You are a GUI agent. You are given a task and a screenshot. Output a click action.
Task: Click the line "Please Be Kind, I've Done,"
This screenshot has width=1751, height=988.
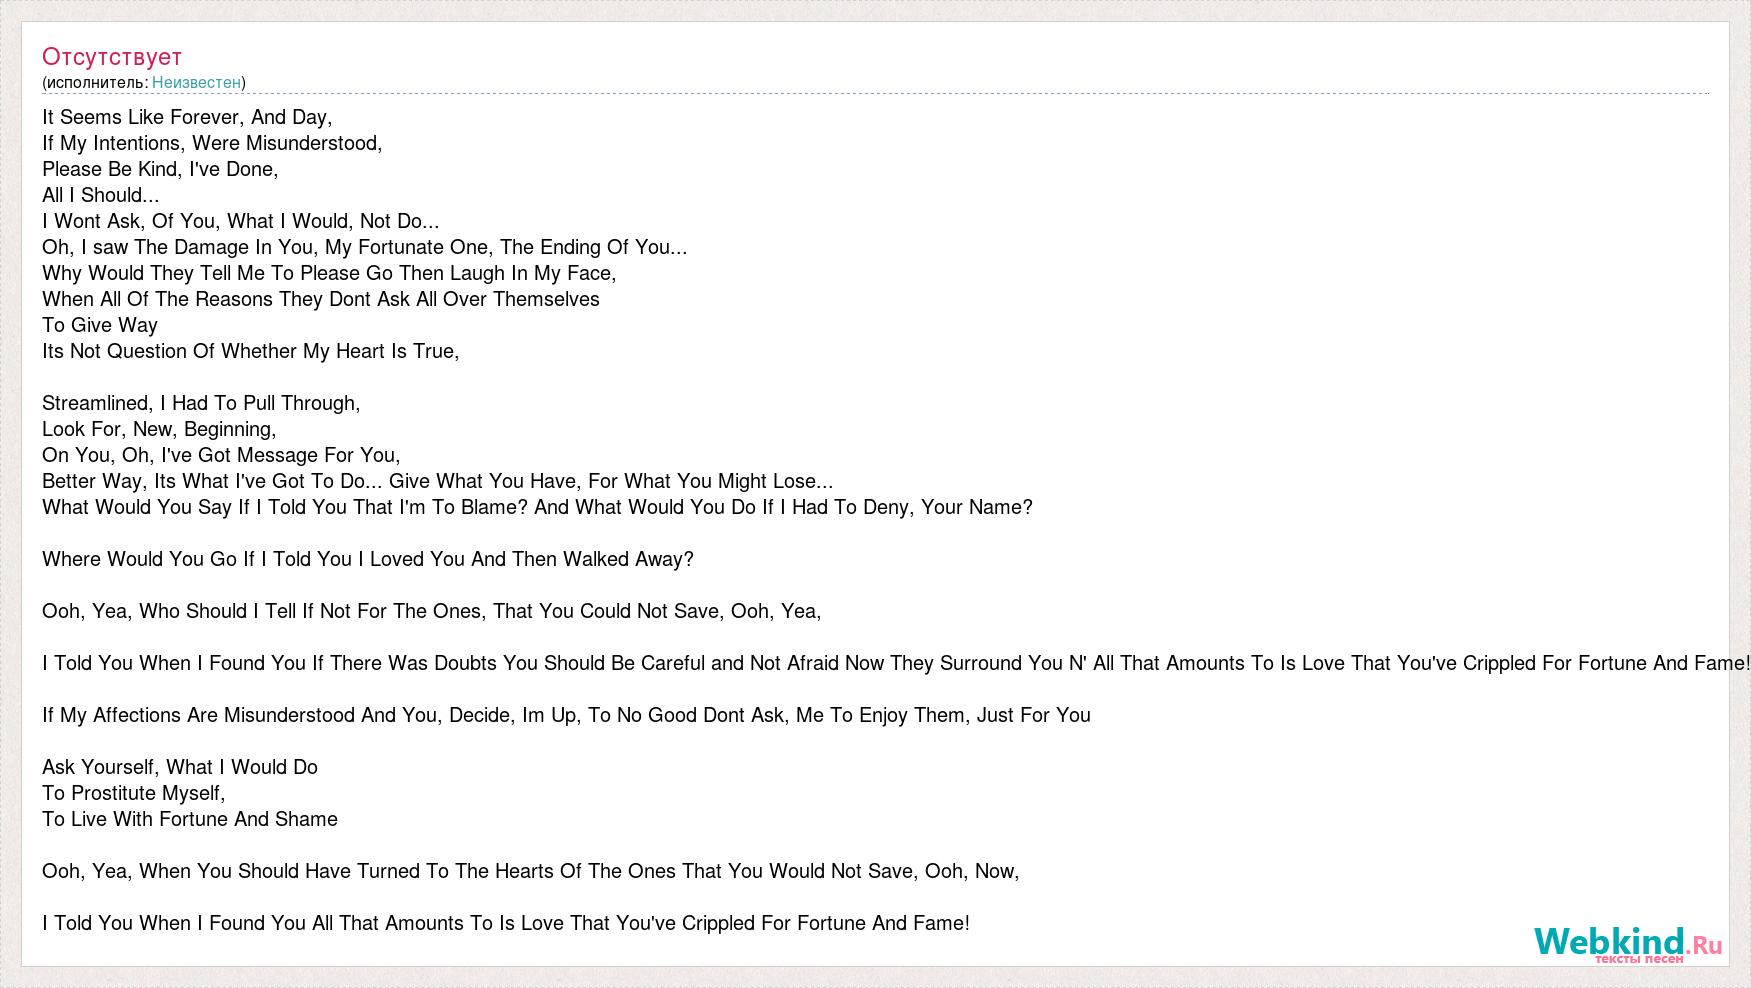click(x=160, y=169)
